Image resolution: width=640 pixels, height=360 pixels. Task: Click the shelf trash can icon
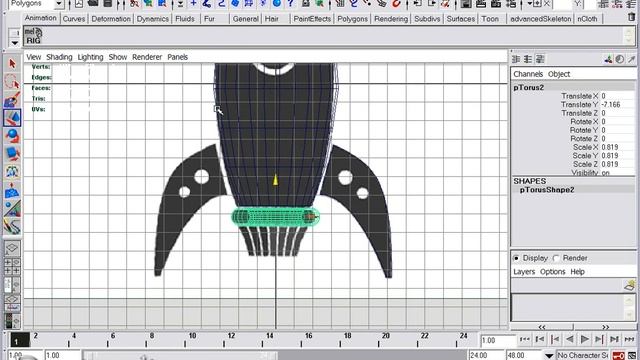[x=631, y=18]
